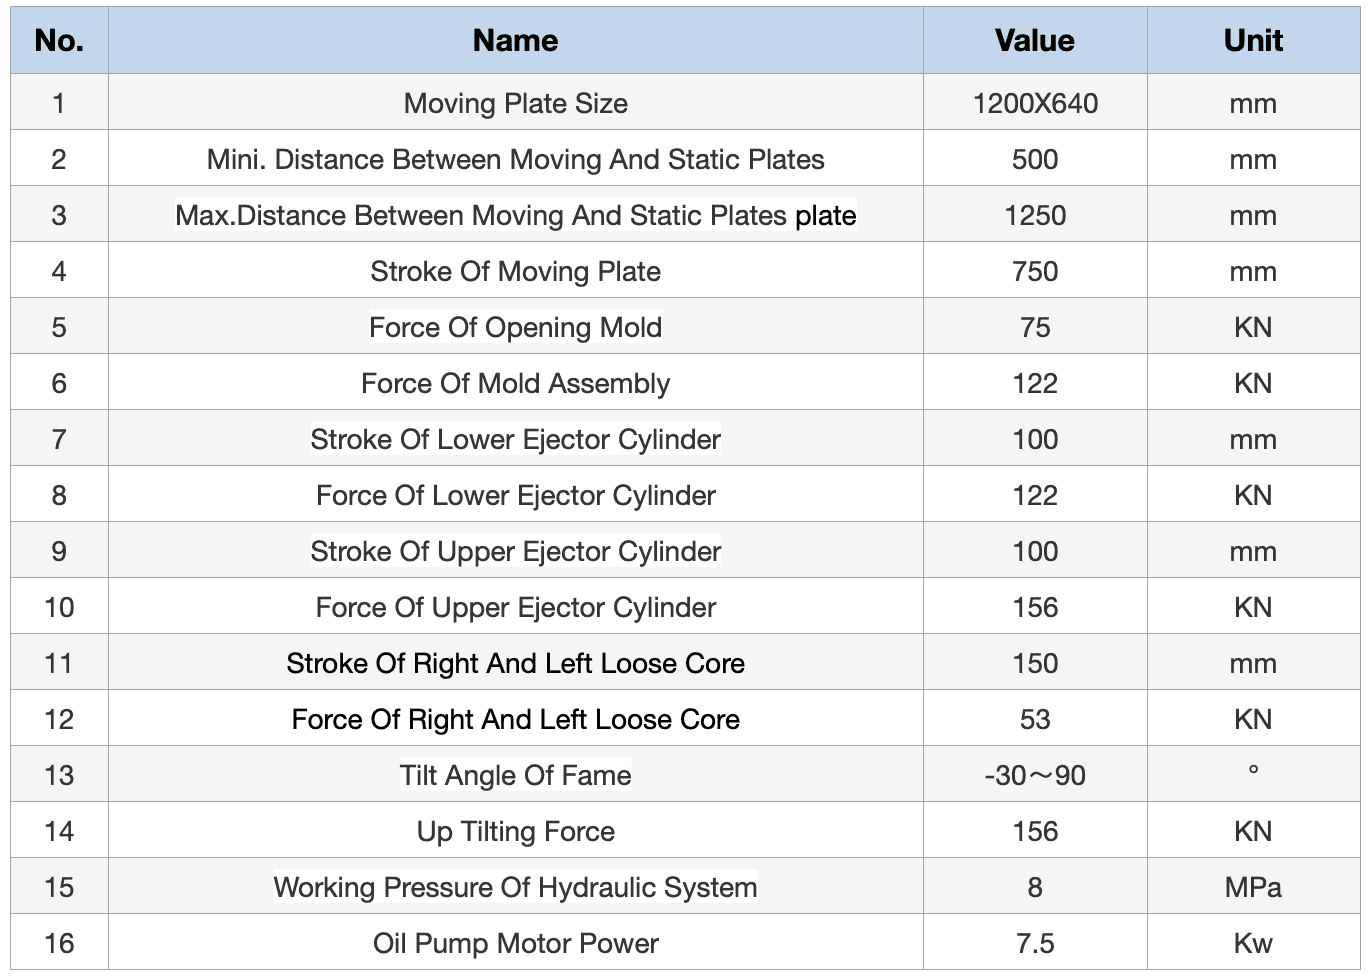Select the 1200X640 value cell
This screenshot has height=978, width=1372.
[1034, 103]
